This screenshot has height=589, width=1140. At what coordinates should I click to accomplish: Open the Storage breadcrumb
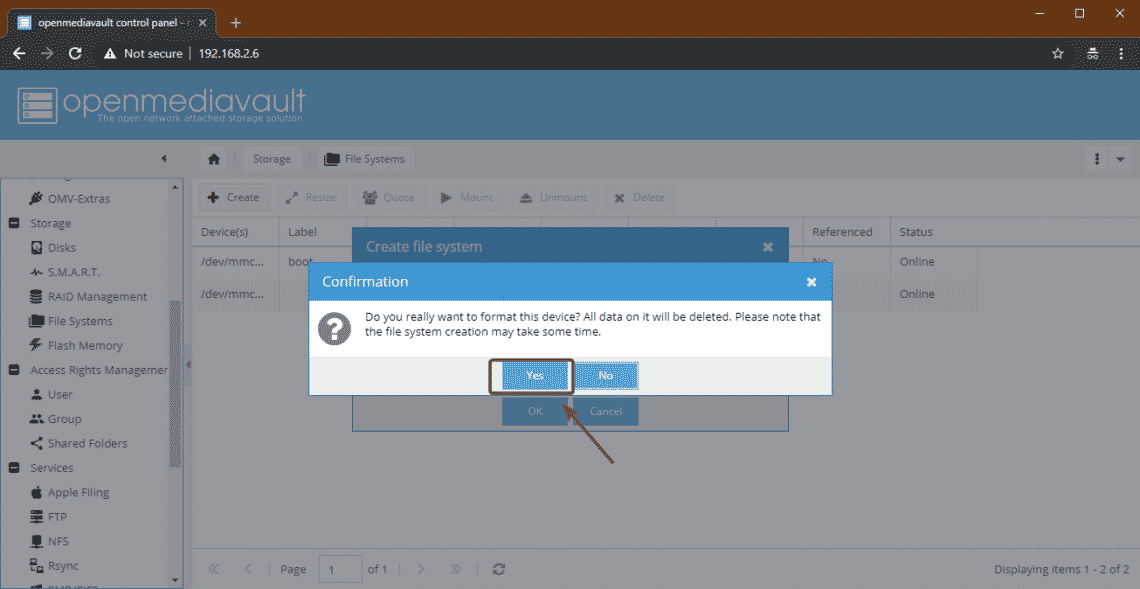(272, 159)
